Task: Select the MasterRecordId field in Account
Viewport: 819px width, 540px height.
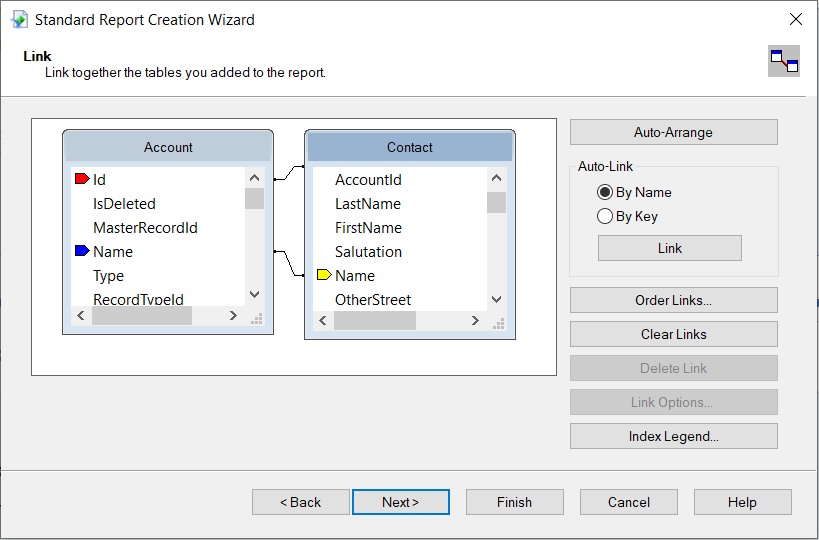Action: tap(145, 228)
